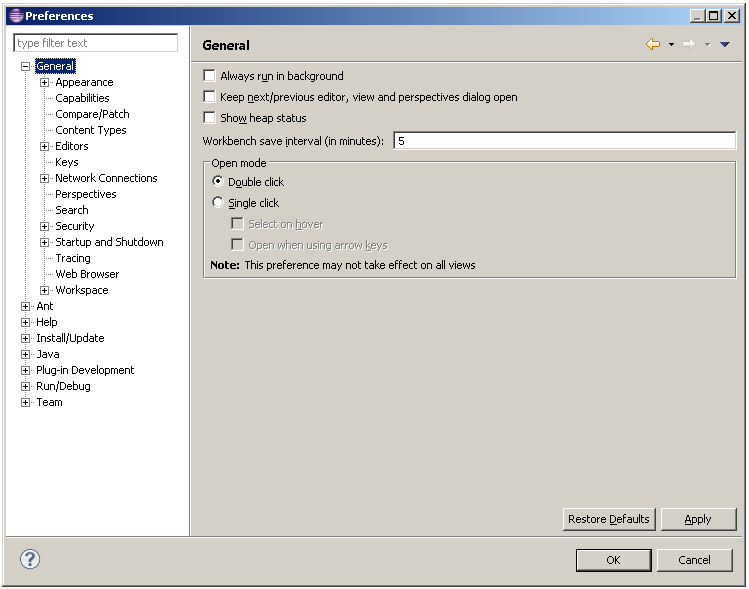749x589 pixels.
Task: Select the Install/Update tree item
Action: pos(70,338)
